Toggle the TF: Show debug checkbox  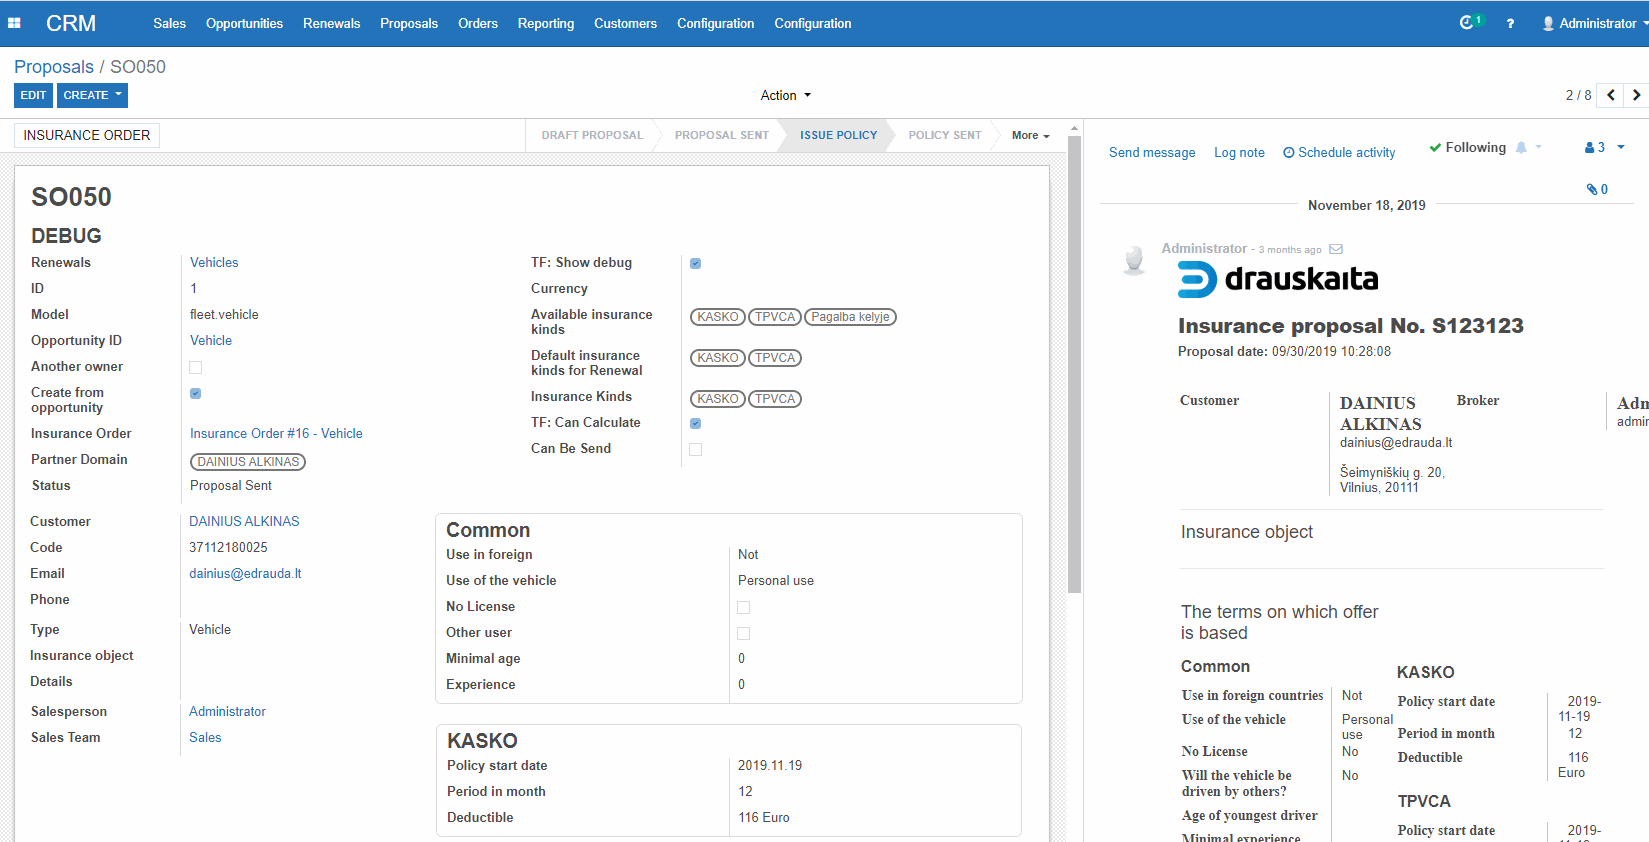(696, 263)
